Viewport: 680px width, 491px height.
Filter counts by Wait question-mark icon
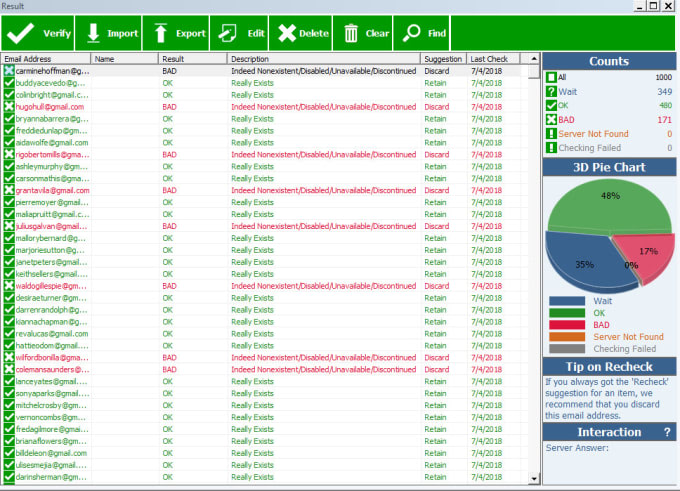(x=551, y=92)
